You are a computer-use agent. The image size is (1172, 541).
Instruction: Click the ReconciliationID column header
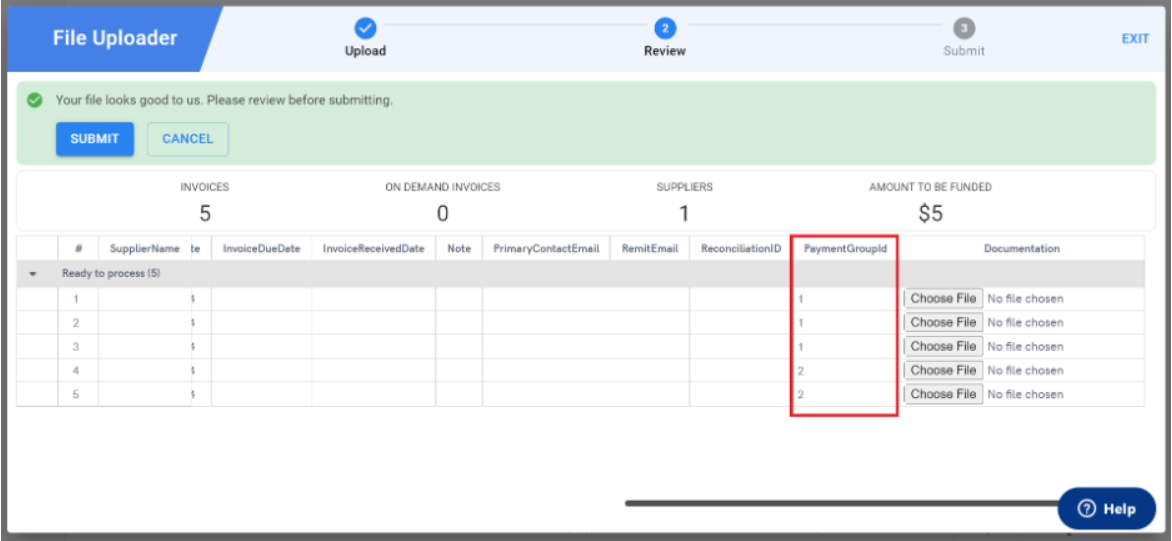coord(740,249)
